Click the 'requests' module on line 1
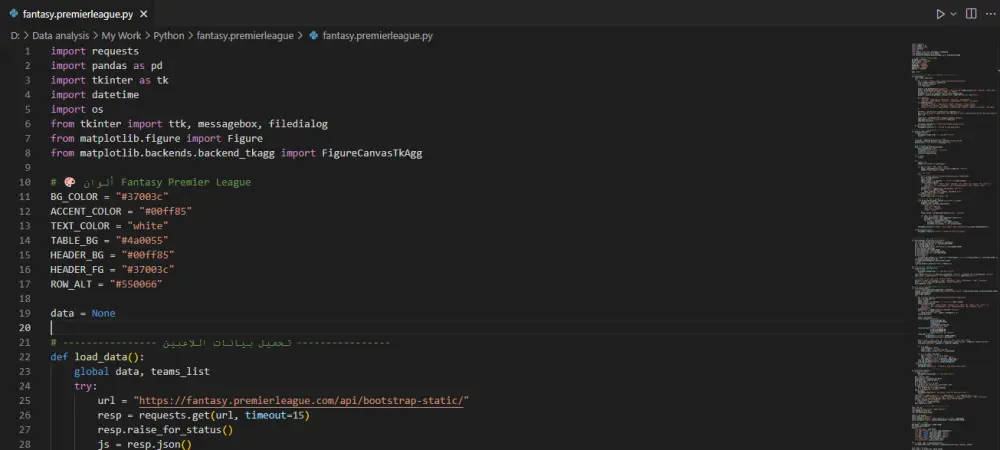1000x450 pixels. (115, 51)
